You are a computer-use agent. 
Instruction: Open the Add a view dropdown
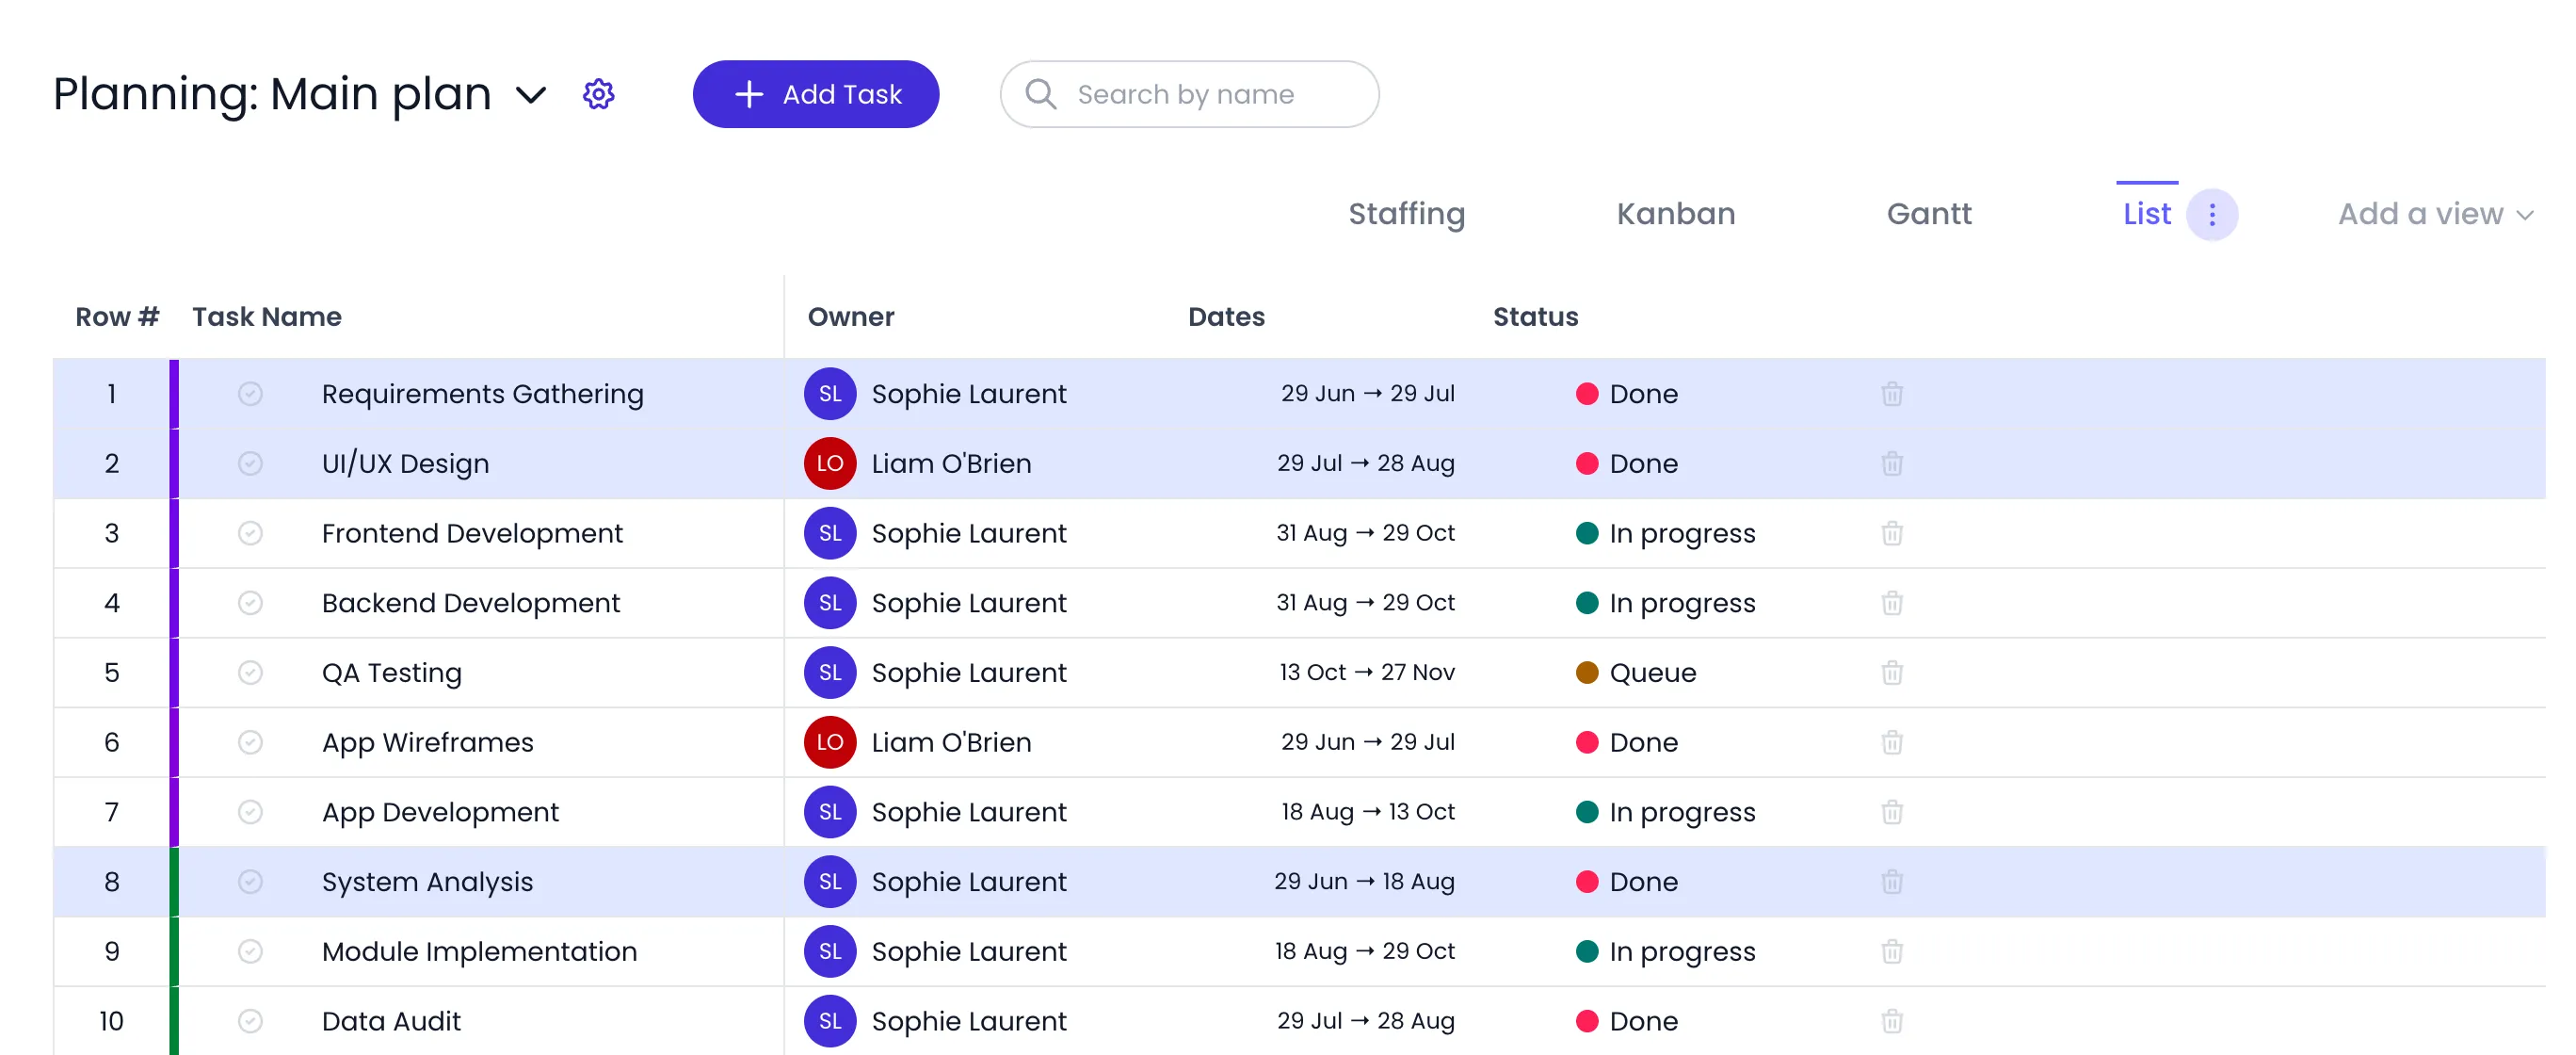coord(2434,214)
